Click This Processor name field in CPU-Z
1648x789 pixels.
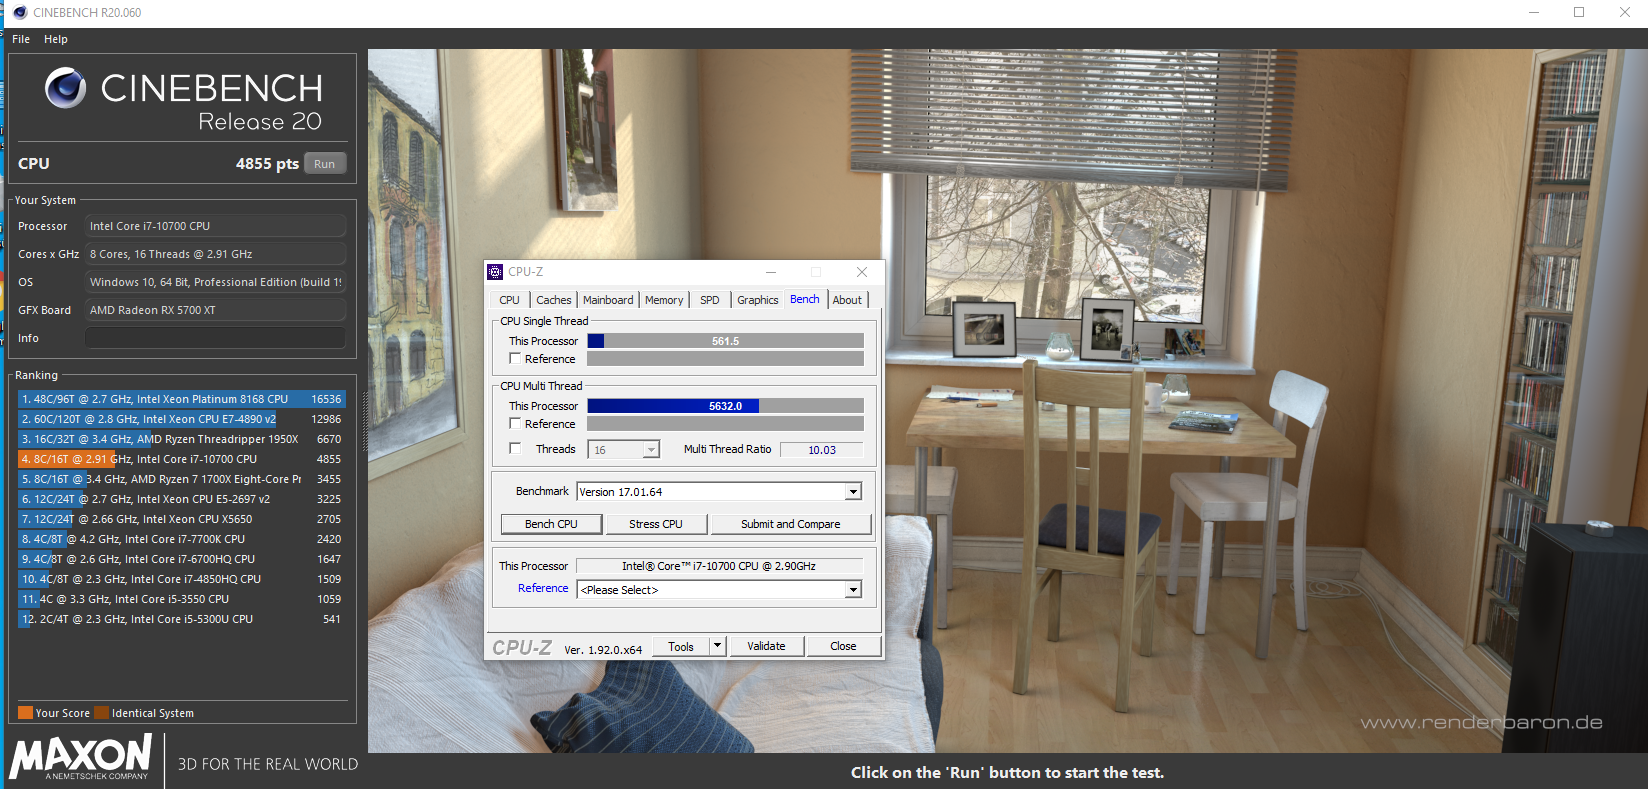pos(719,566)
